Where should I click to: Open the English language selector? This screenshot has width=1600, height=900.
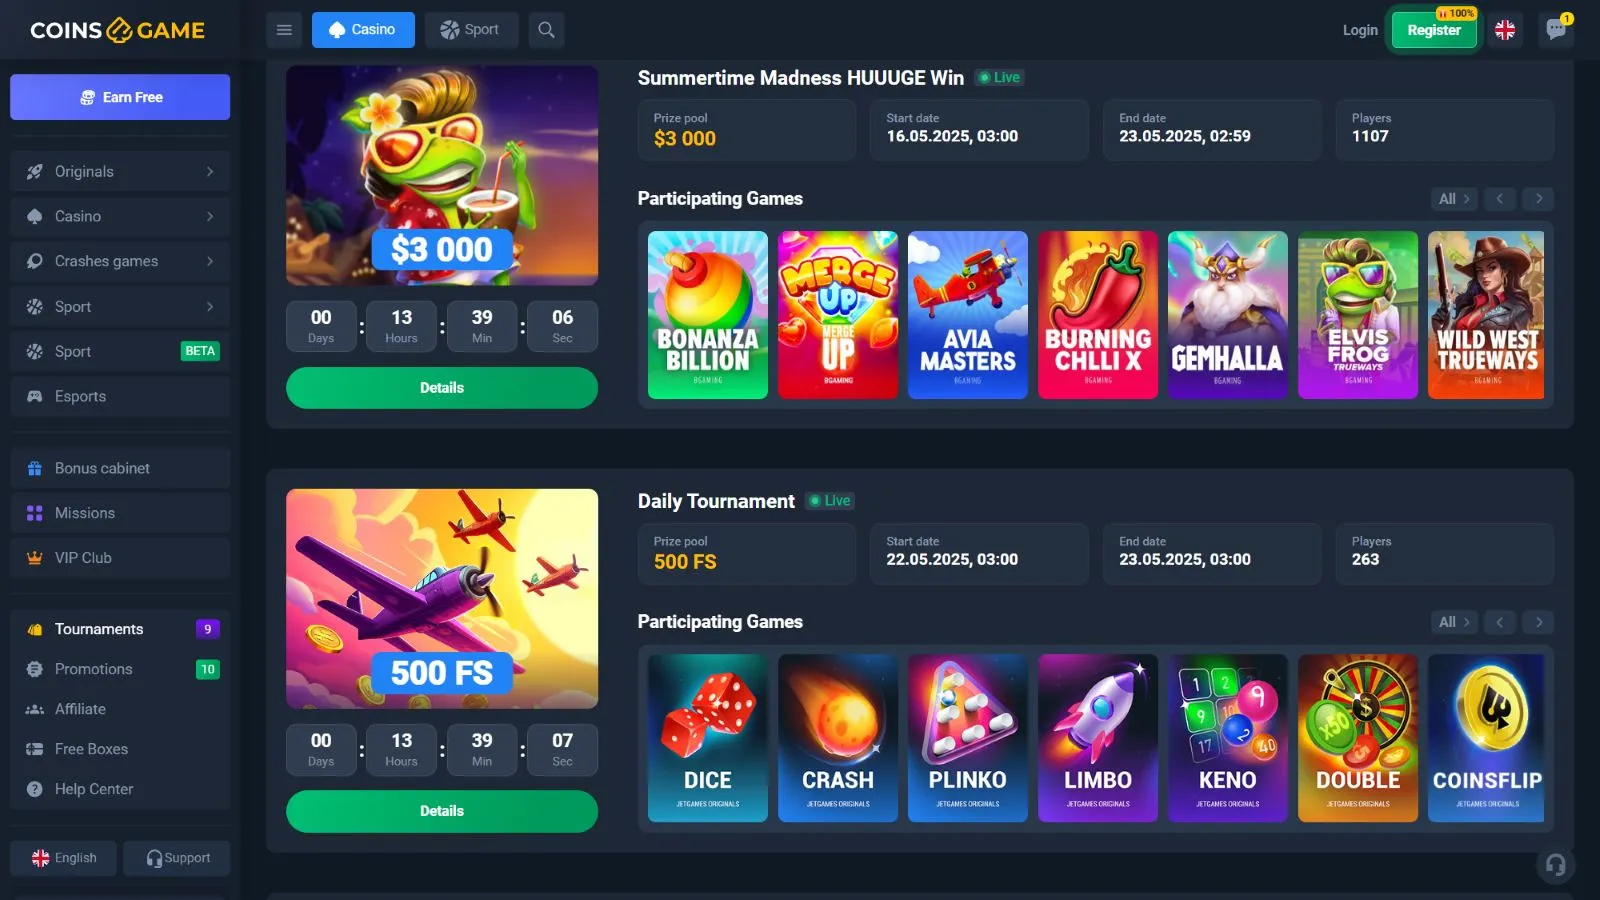pyautogui.click(x=64, y=858)
